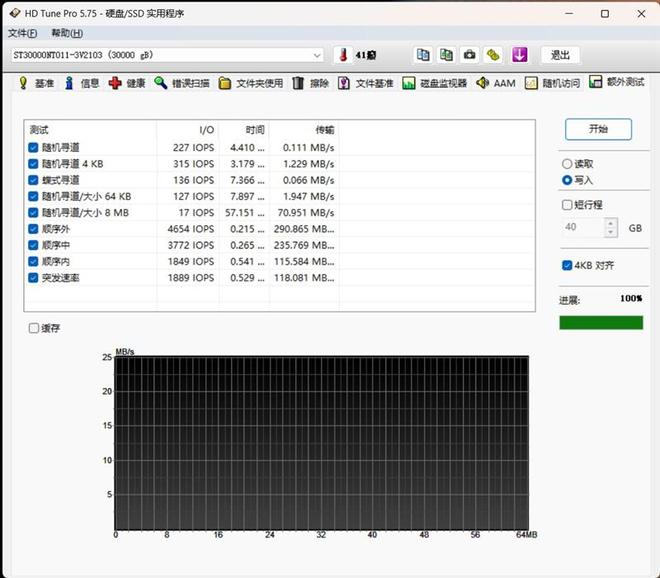Open the 磁盘监视器 disk monitor tab
This screenshot has height=578, width=660.
pyautogui.click(x=435, y=83)
